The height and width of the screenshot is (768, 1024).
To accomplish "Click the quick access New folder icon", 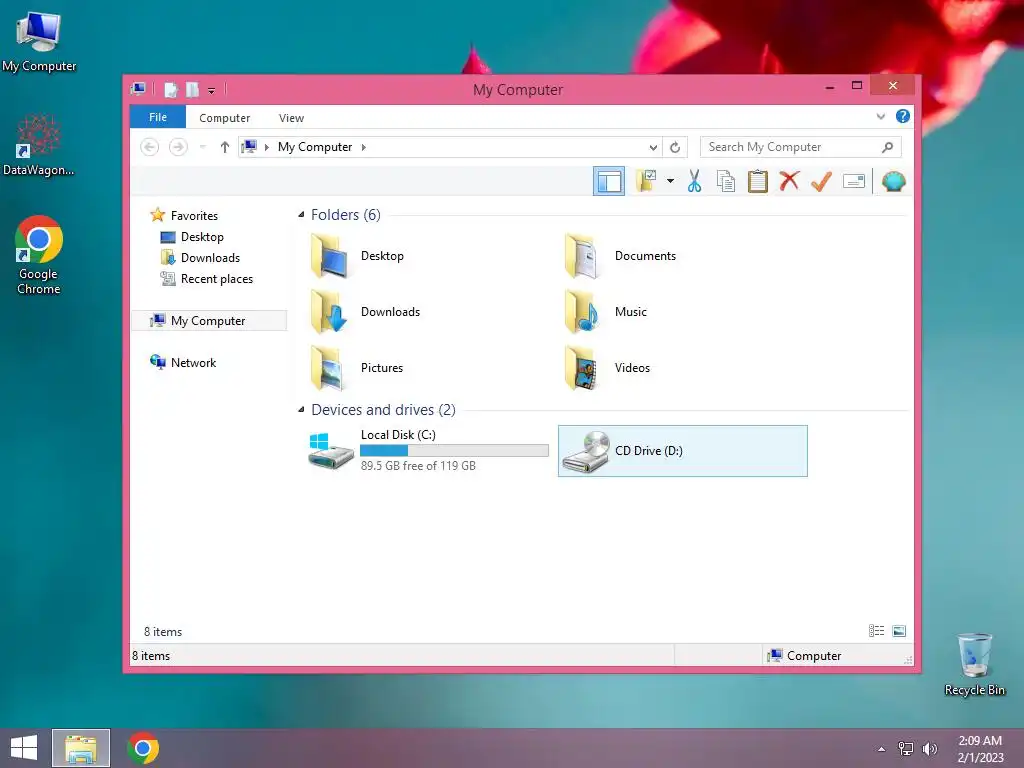I will pyautogui.click(x=192, y=89).
